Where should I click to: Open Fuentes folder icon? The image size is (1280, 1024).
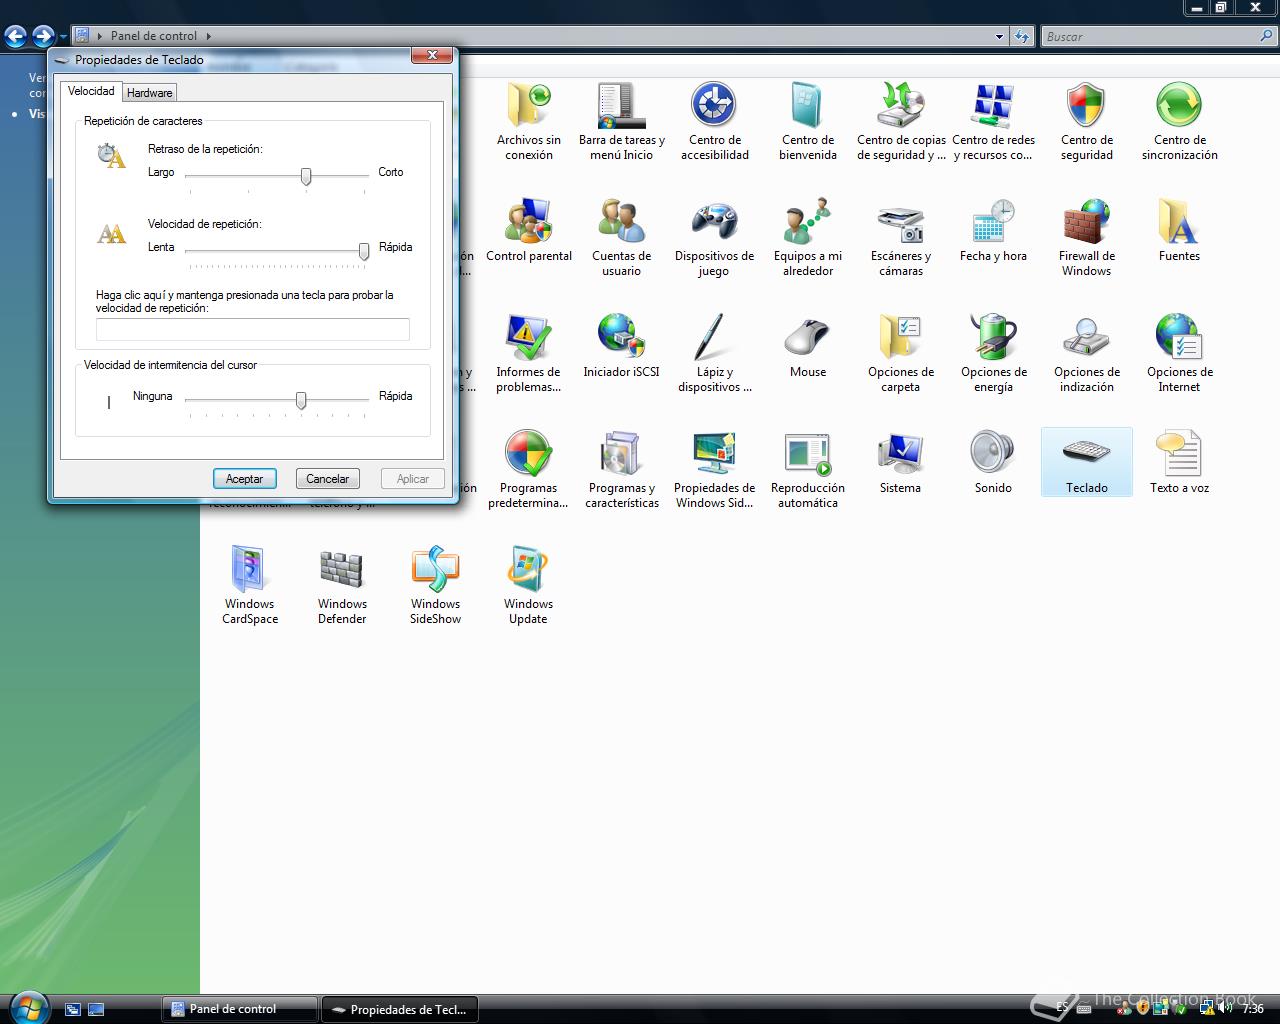coord(1179,232)
